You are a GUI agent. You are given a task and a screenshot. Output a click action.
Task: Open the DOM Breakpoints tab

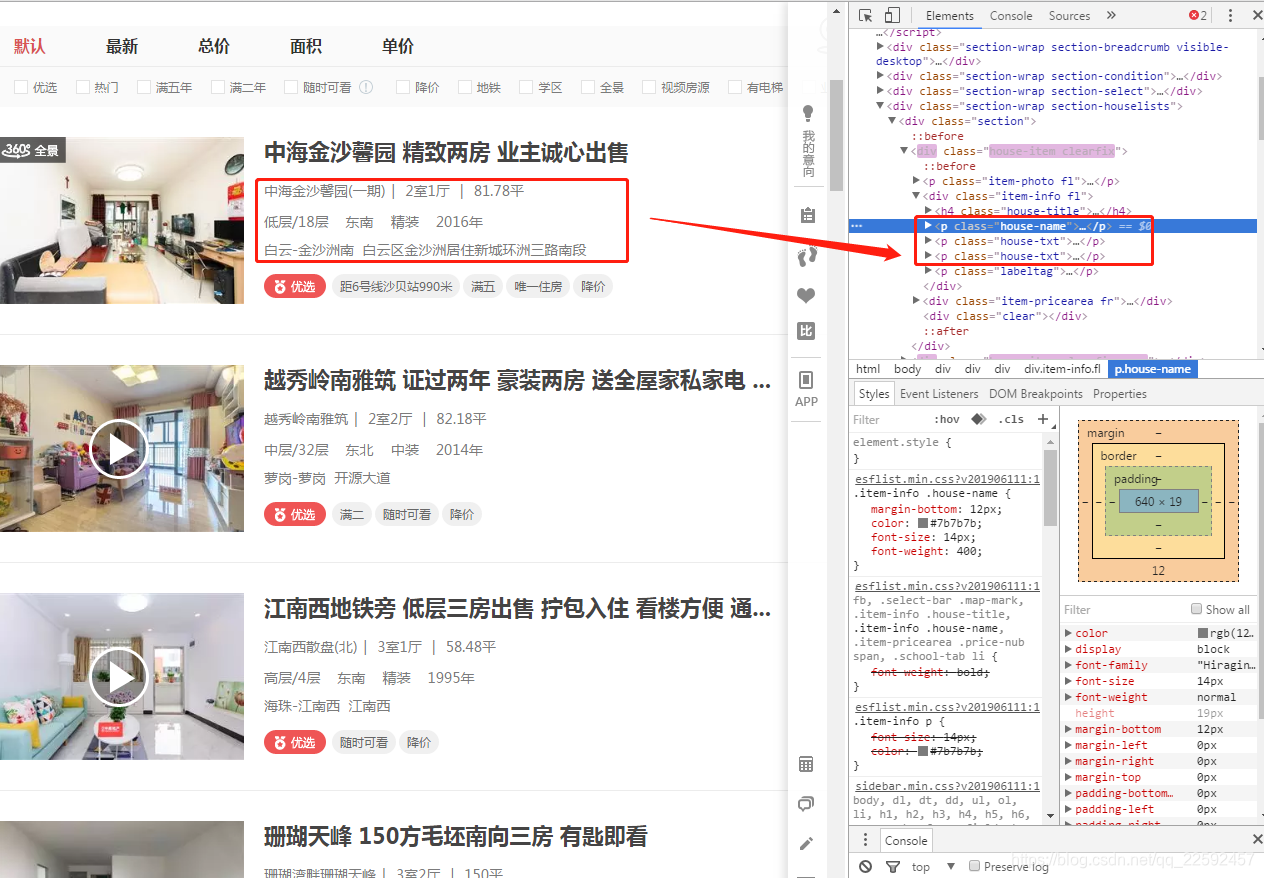point(1036,394)
